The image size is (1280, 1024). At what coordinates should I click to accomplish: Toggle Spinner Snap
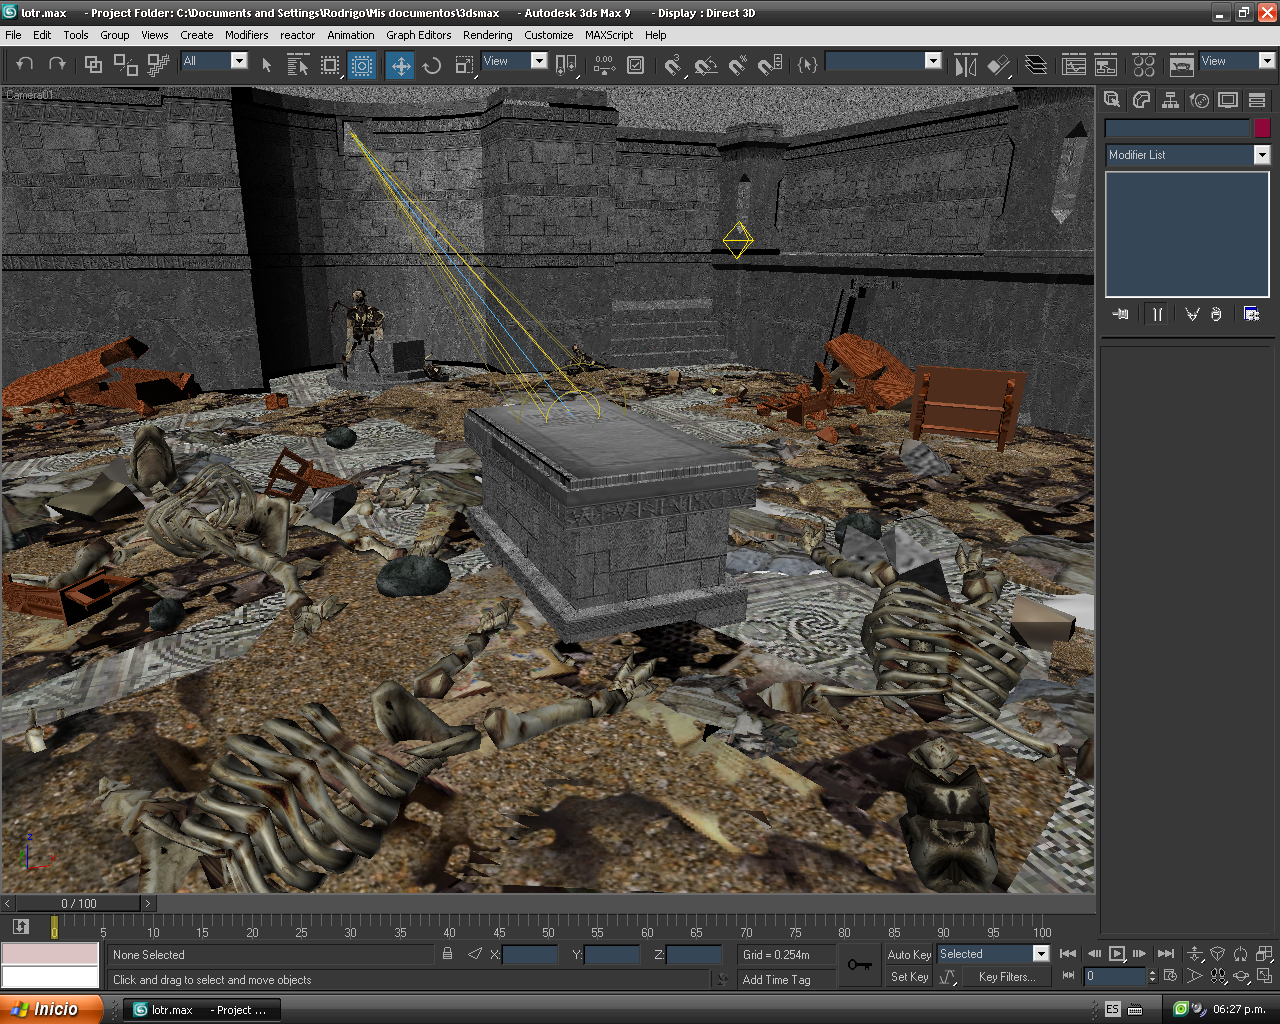pyautogui.click(x=770, y=65)
